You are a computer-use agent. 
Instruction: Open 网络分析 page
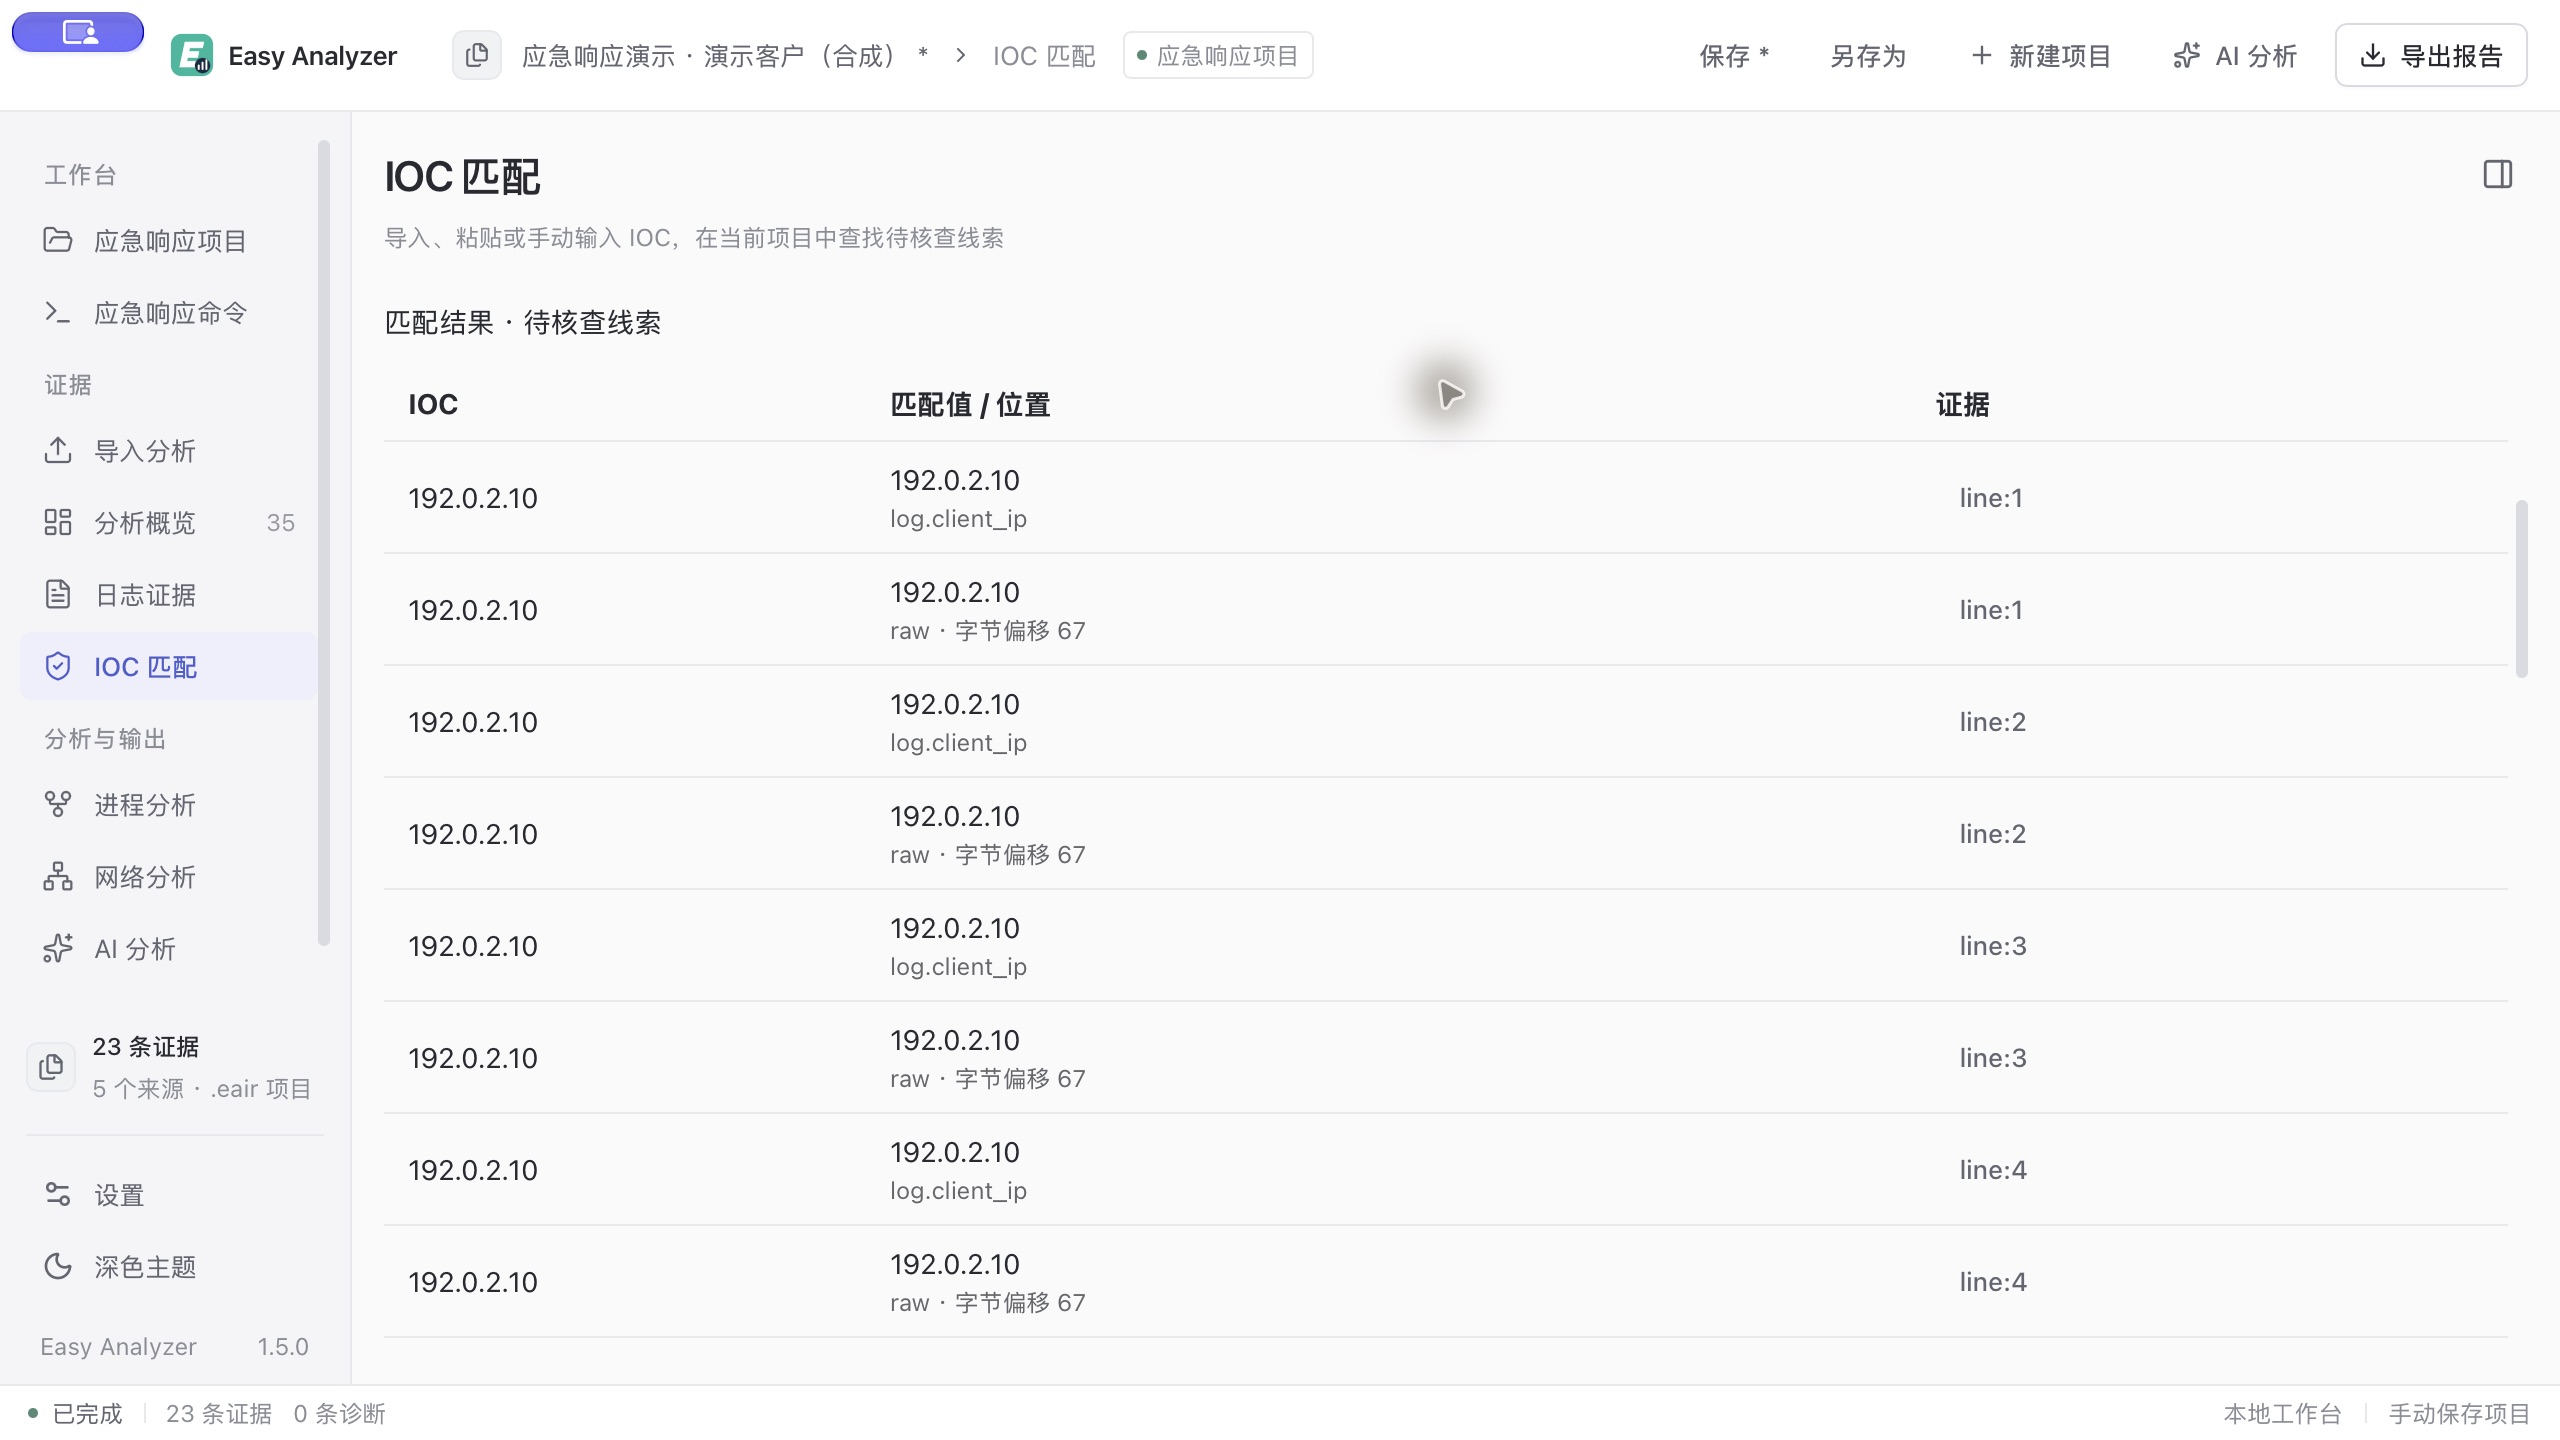click(168, 876)
